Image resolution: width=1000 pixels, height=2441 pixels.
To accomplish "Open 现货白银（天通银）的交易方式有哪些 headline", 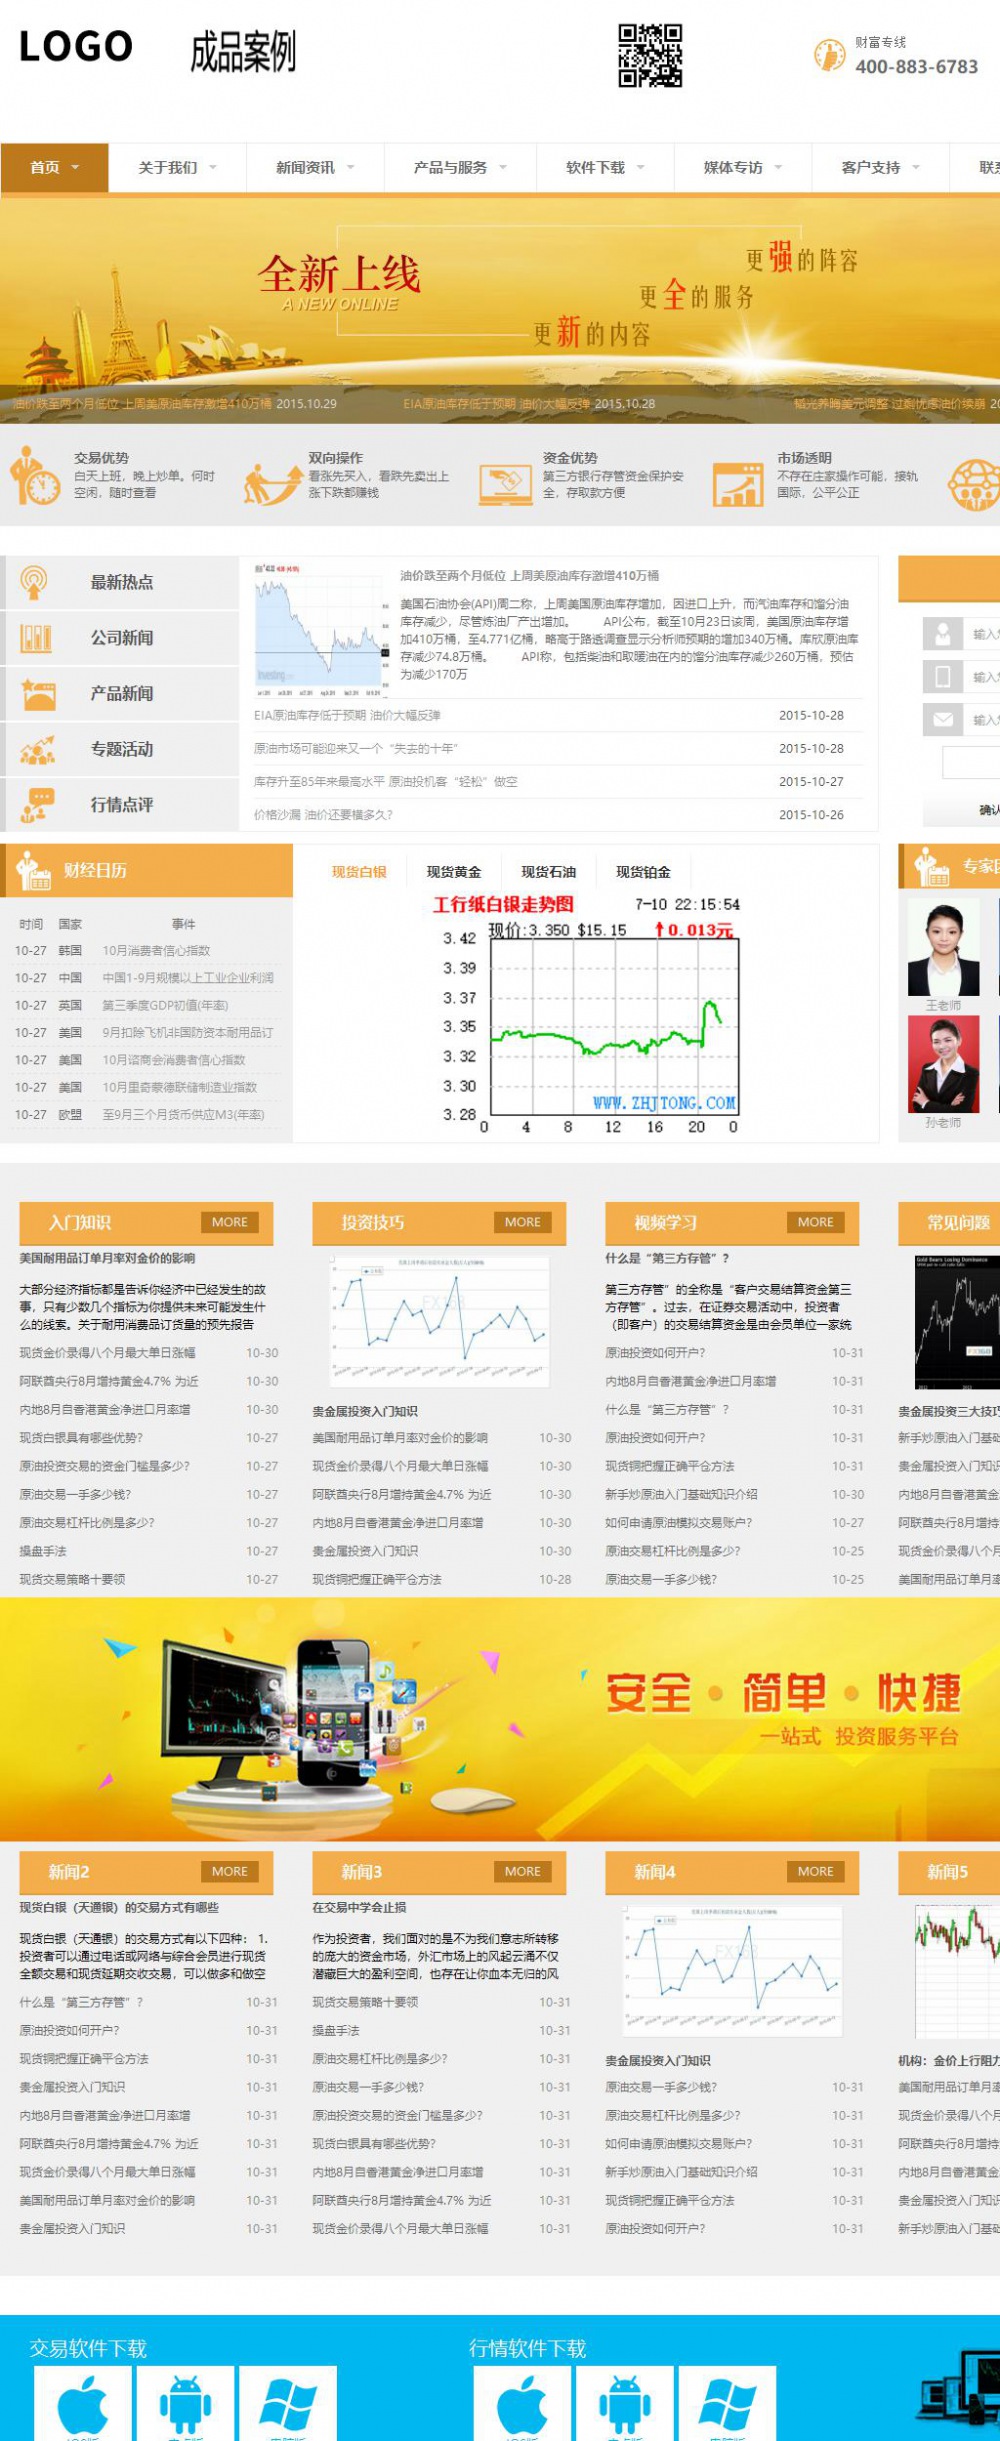I will coord(119,1908).
